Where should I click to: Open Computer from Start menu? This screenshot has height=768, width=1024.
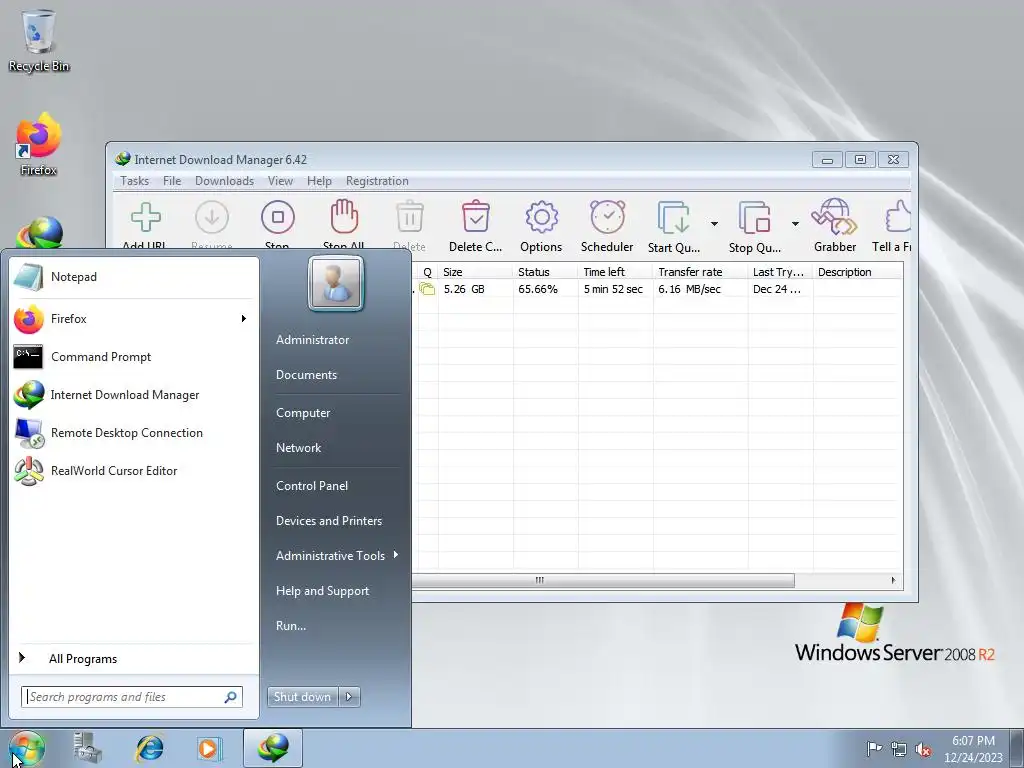[303, 413]
